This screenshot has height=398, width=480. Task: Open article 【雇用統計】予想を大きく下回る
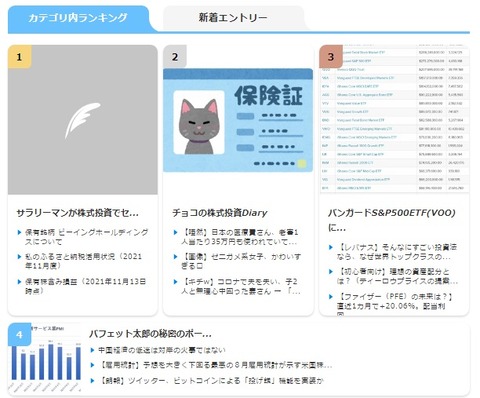(215, 365)
